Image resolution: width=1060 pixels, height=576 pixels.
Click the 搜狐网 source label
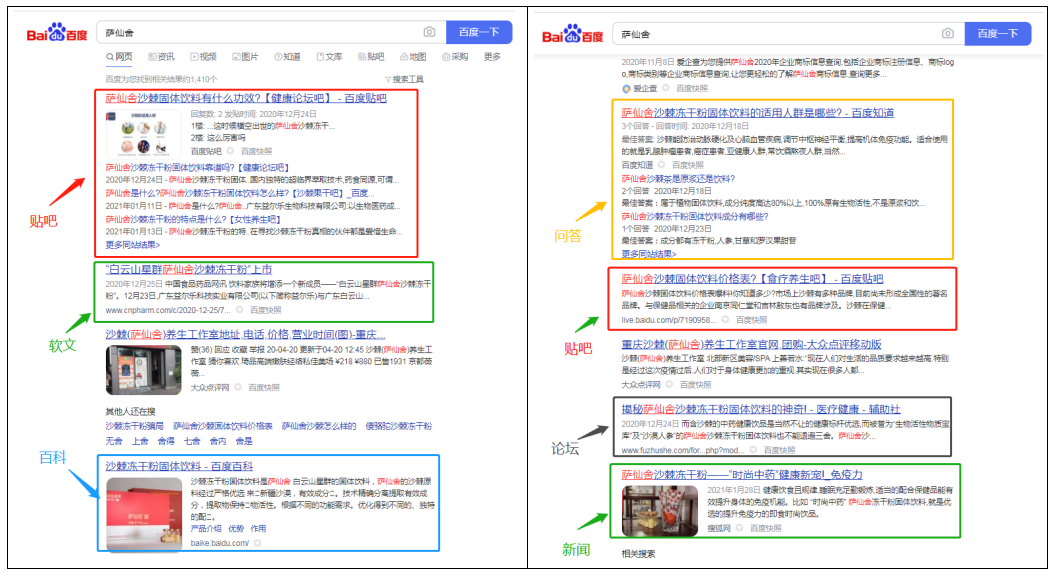(719, 528)
